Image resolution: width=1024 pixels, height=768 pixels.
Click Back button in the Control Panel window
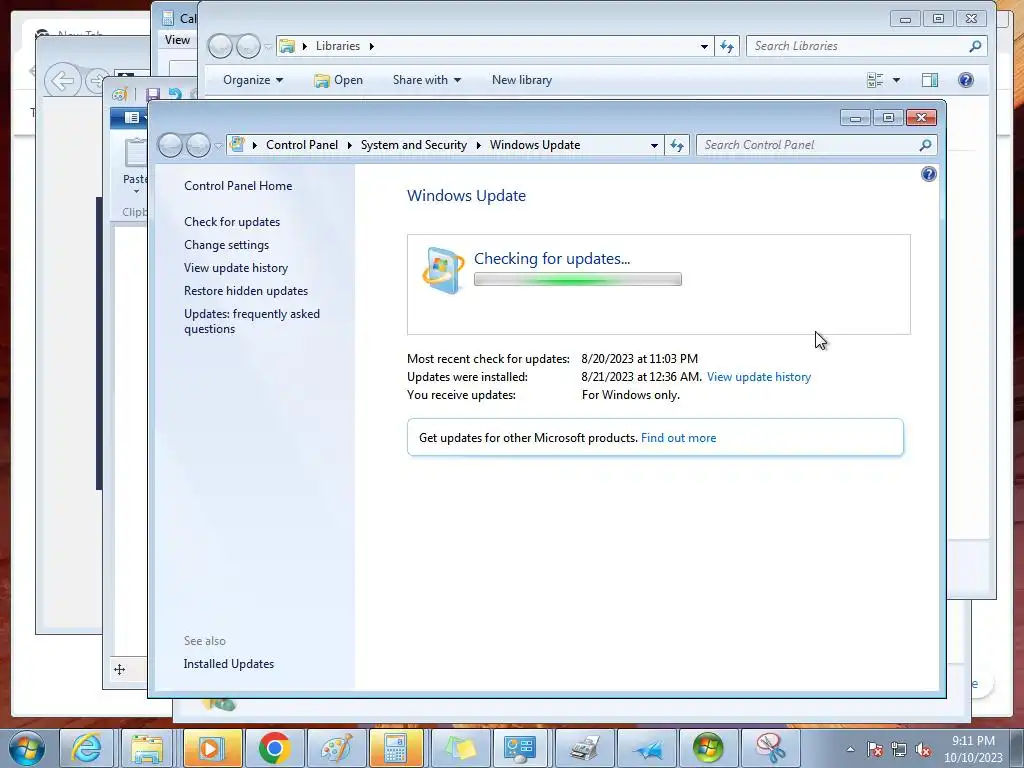pos(170,145)
